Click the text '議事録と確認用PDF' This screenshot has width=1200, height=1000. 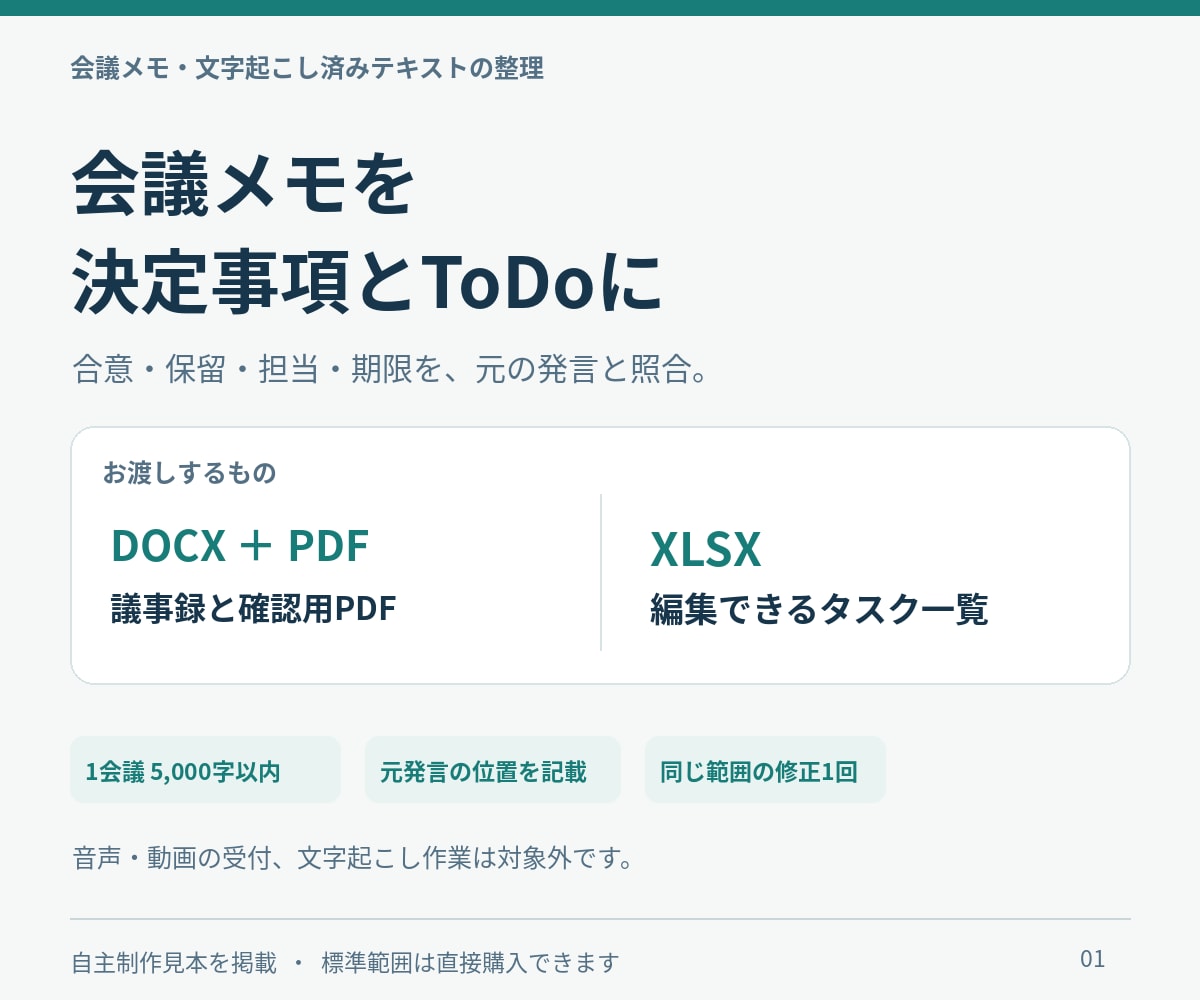(253, 608)
